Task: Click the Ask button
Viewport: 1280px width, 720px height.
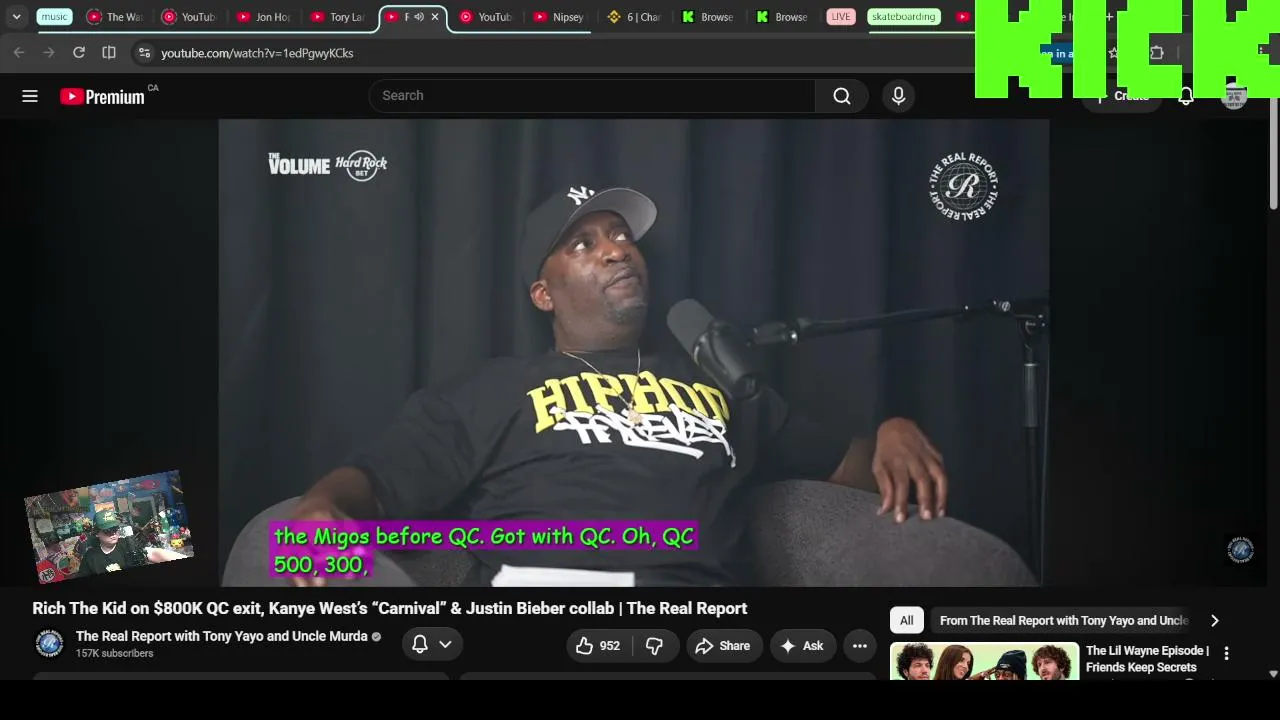Action: coord(802,646)
